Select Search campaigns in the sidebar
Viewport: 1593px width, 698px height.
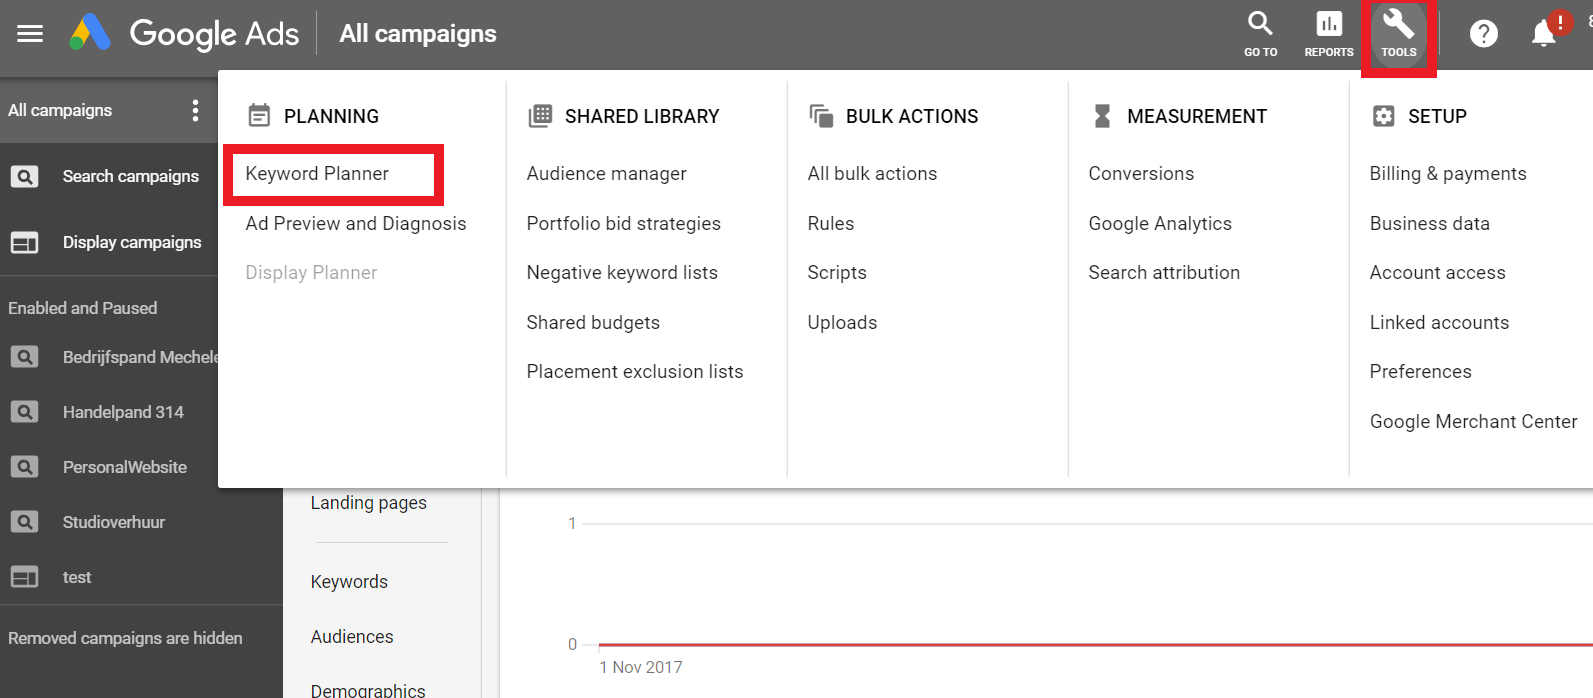(131, 177)
